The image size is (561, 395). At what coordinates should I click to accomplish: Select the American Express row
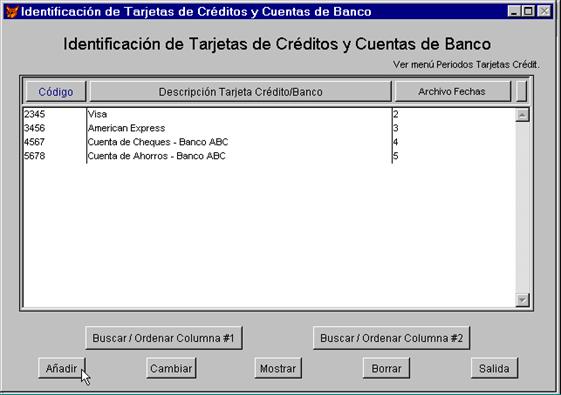[269, 128]
